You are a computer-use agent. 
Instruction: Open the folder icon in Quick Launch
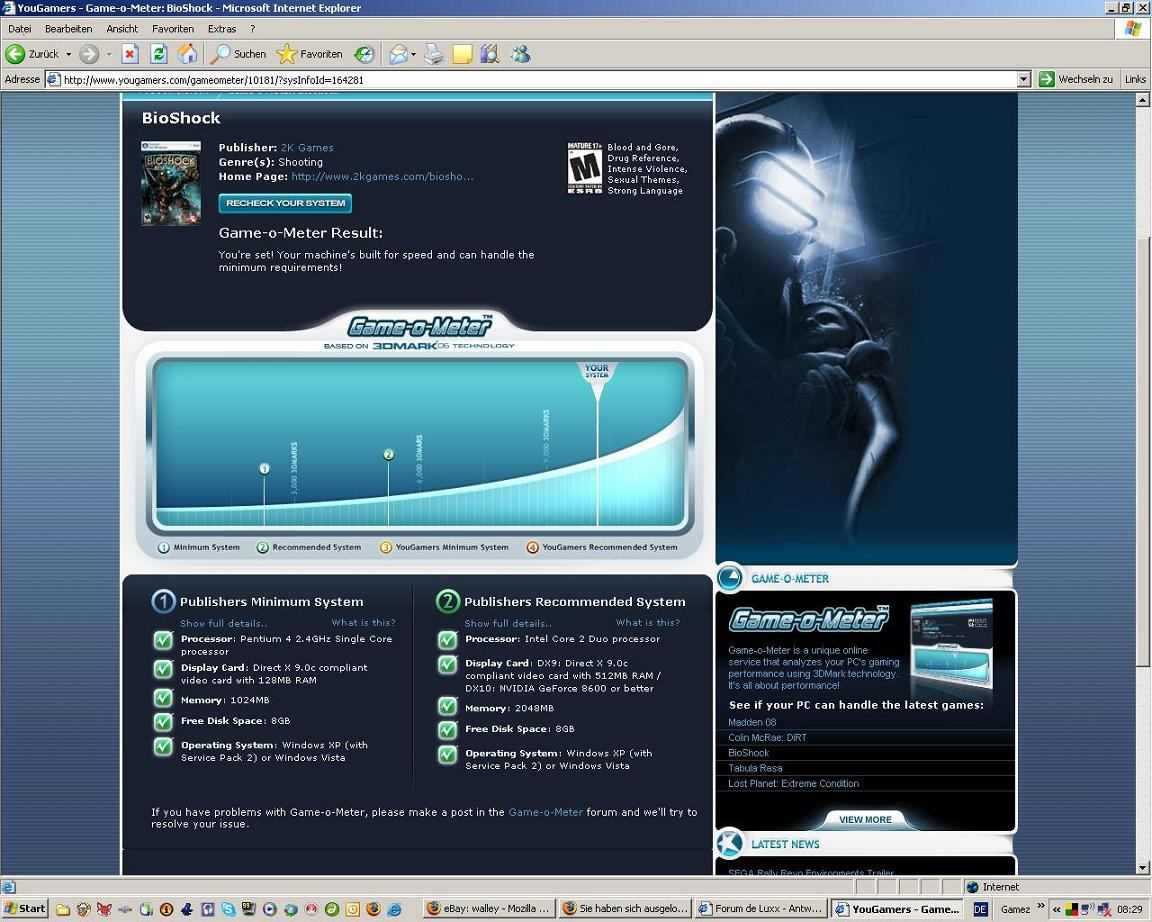click(x=63, y=909)
